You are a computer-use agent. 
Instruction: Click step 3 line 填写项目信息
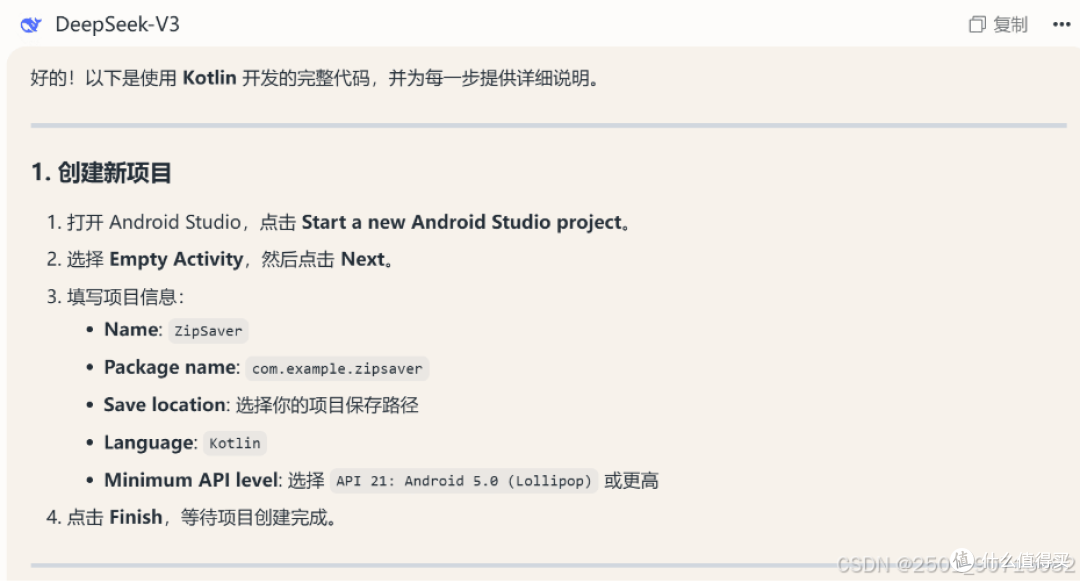tap(116, 297)
